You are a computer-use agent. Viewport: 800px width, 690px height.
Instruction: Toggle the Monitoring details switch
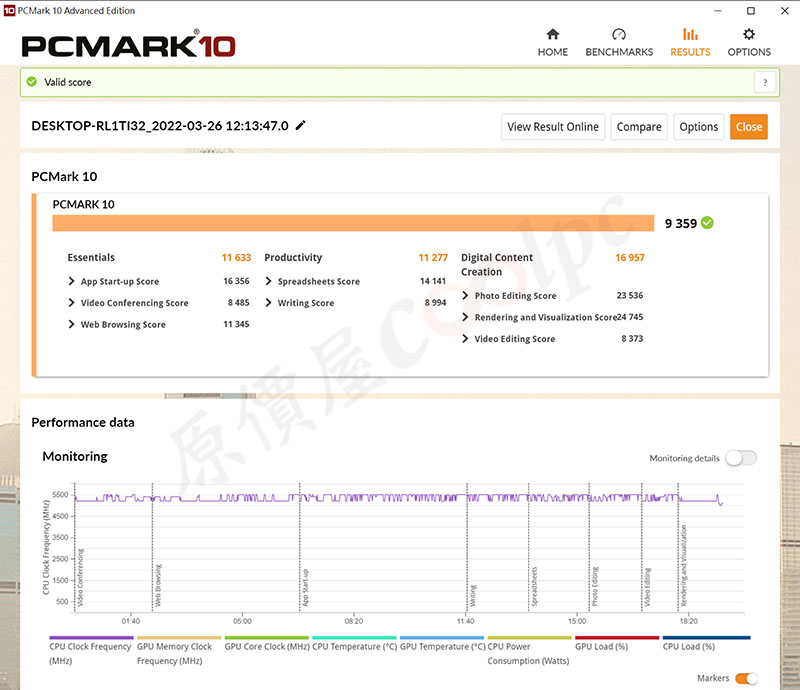pos(741,458)
